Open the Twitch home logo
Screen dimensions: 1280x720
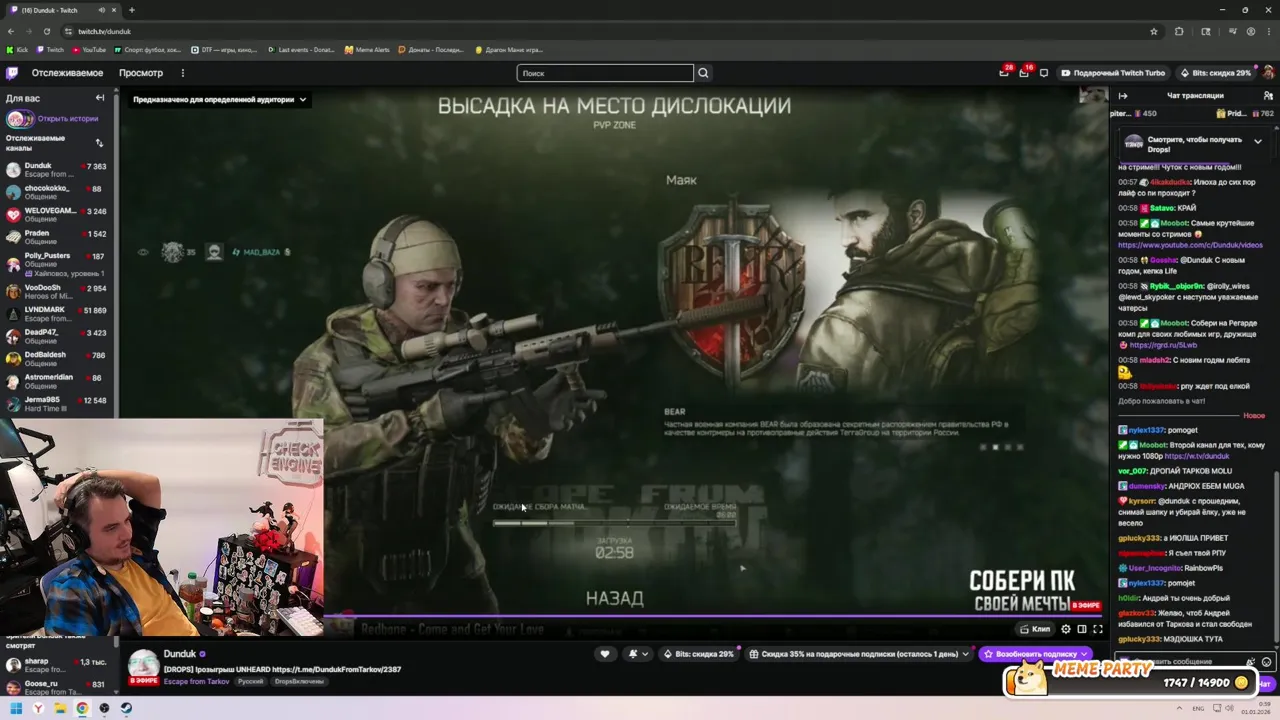click(12, 73)
